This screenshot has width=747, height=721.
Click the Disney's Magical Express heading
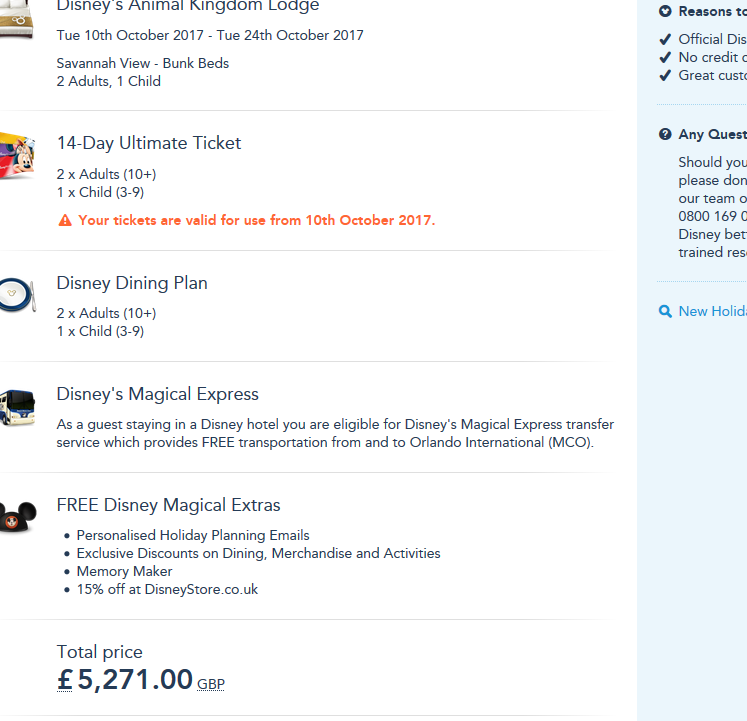coord(158,394)
